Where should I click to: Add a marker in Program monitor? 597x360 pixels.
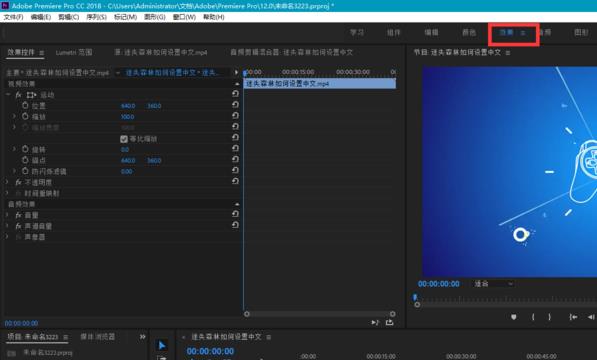point(514,317)
